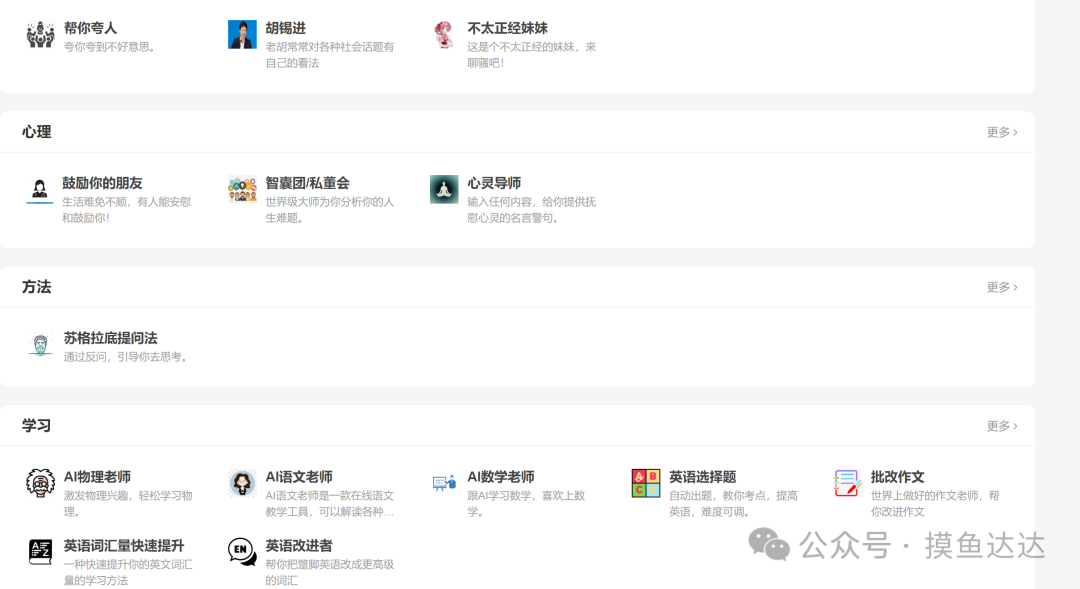Open the 智囊团/私董会 icon
Image resolution: width=1080 pixels, height=589 pixels.
[242, 188]
